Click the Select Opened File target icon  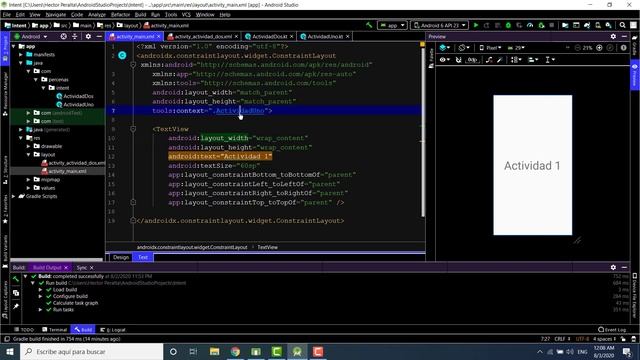tap(64, 36)
